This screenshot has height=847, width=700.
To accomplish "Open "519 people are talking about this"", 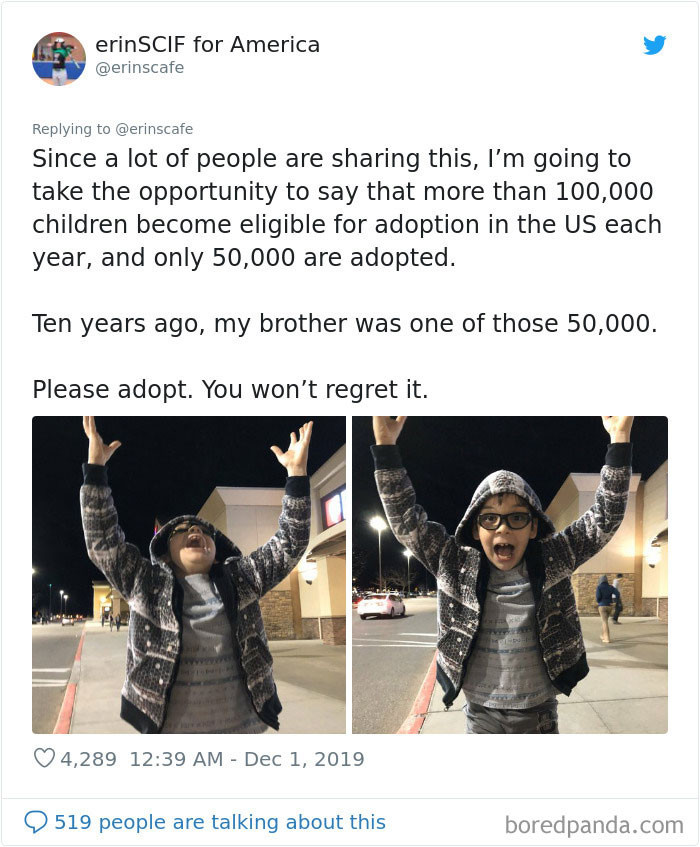I will (x=219, y=822).
